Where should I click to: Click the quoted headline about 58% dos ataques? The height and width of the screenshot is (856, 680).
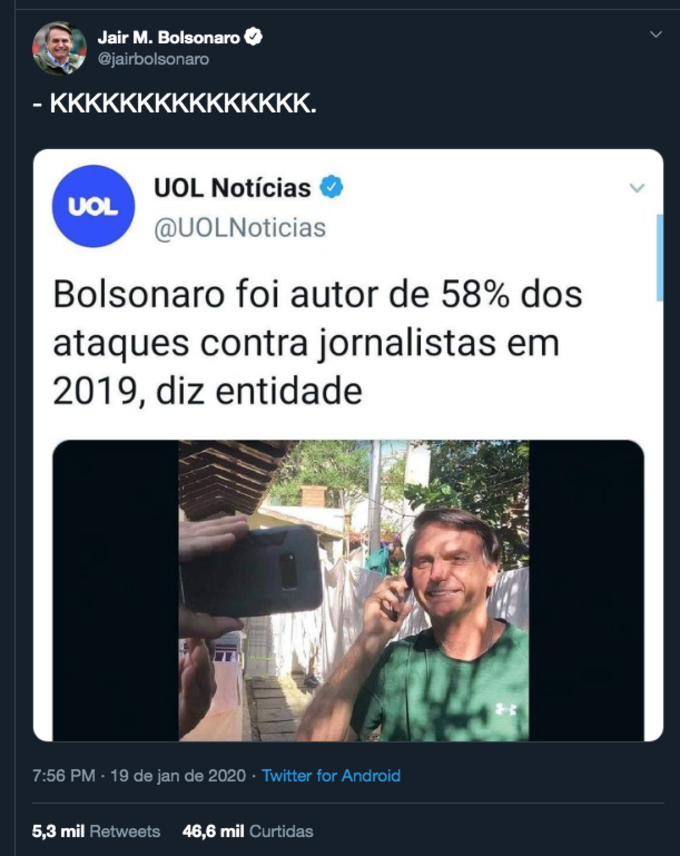318,343
